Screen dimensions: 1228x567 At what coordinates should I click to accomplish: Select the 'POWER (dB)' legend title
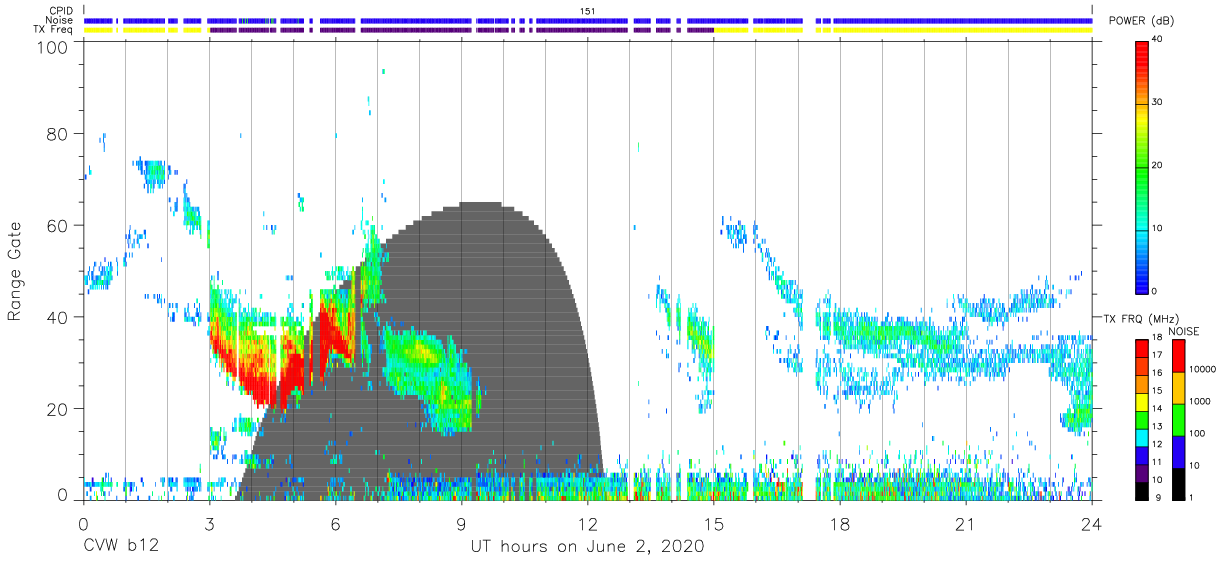pos(1142,21)
